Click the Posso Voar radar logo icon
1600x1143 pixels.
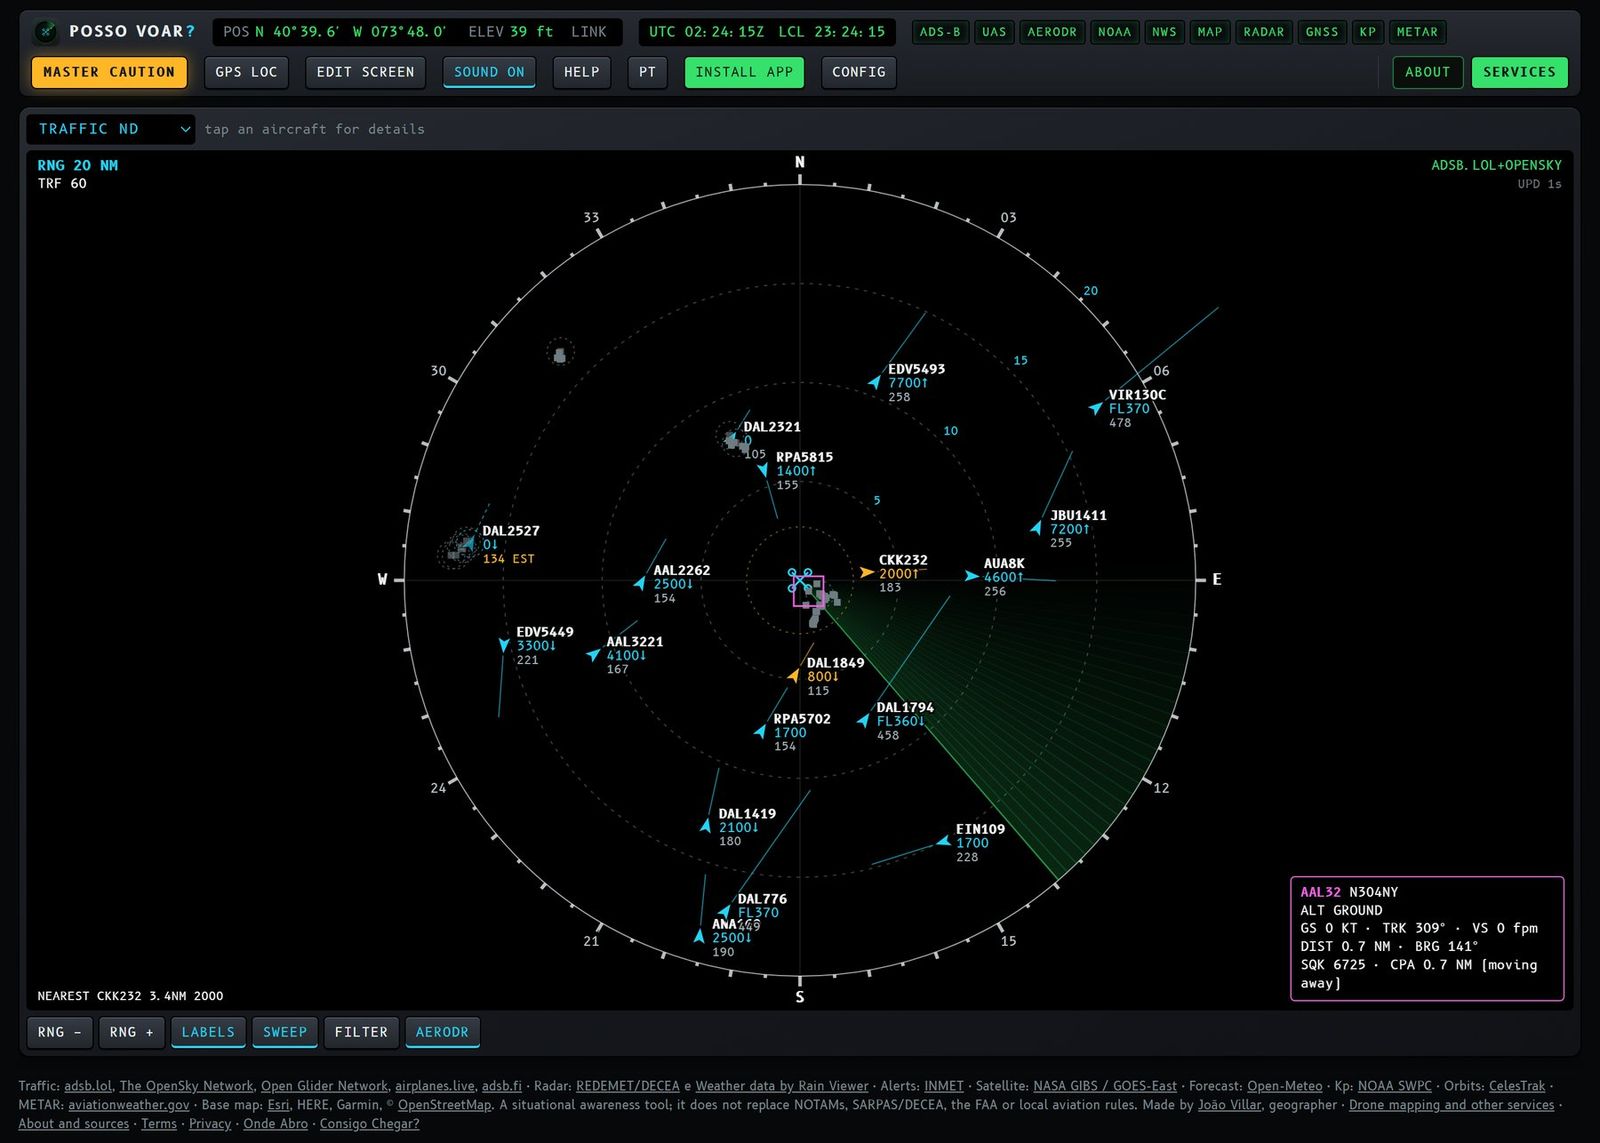[x=46, y=32]
